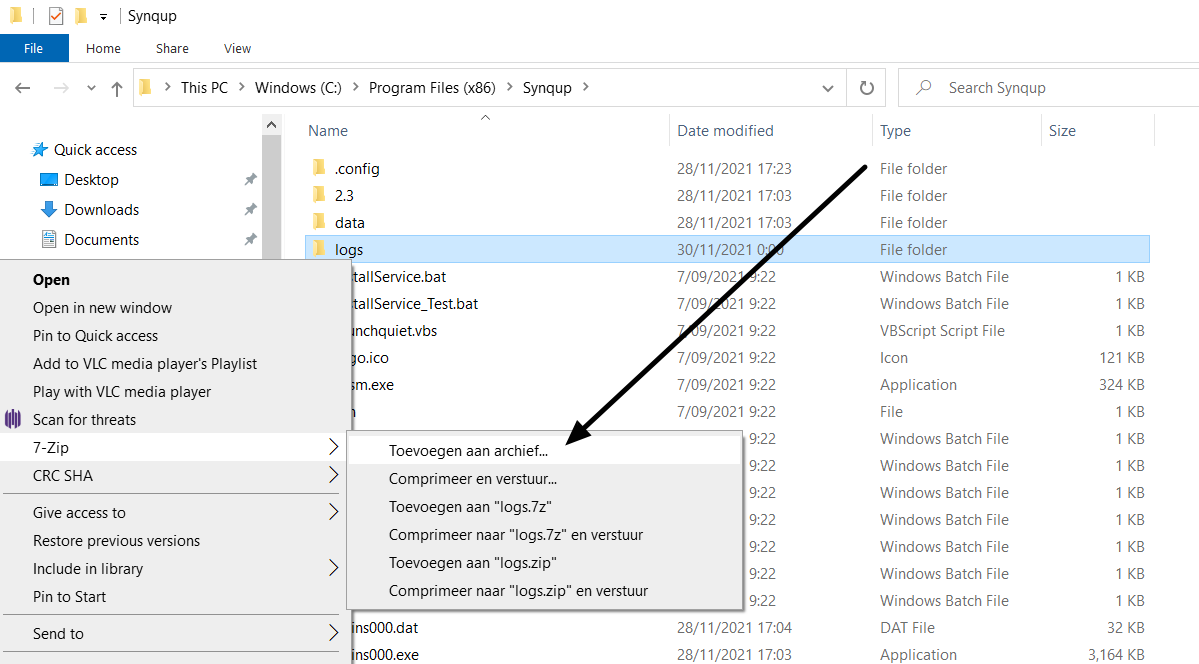This screenshot has width=1199, height=664.
Task: Choose Toevoegen aan "logs.7z"
Action: point(544,507)
